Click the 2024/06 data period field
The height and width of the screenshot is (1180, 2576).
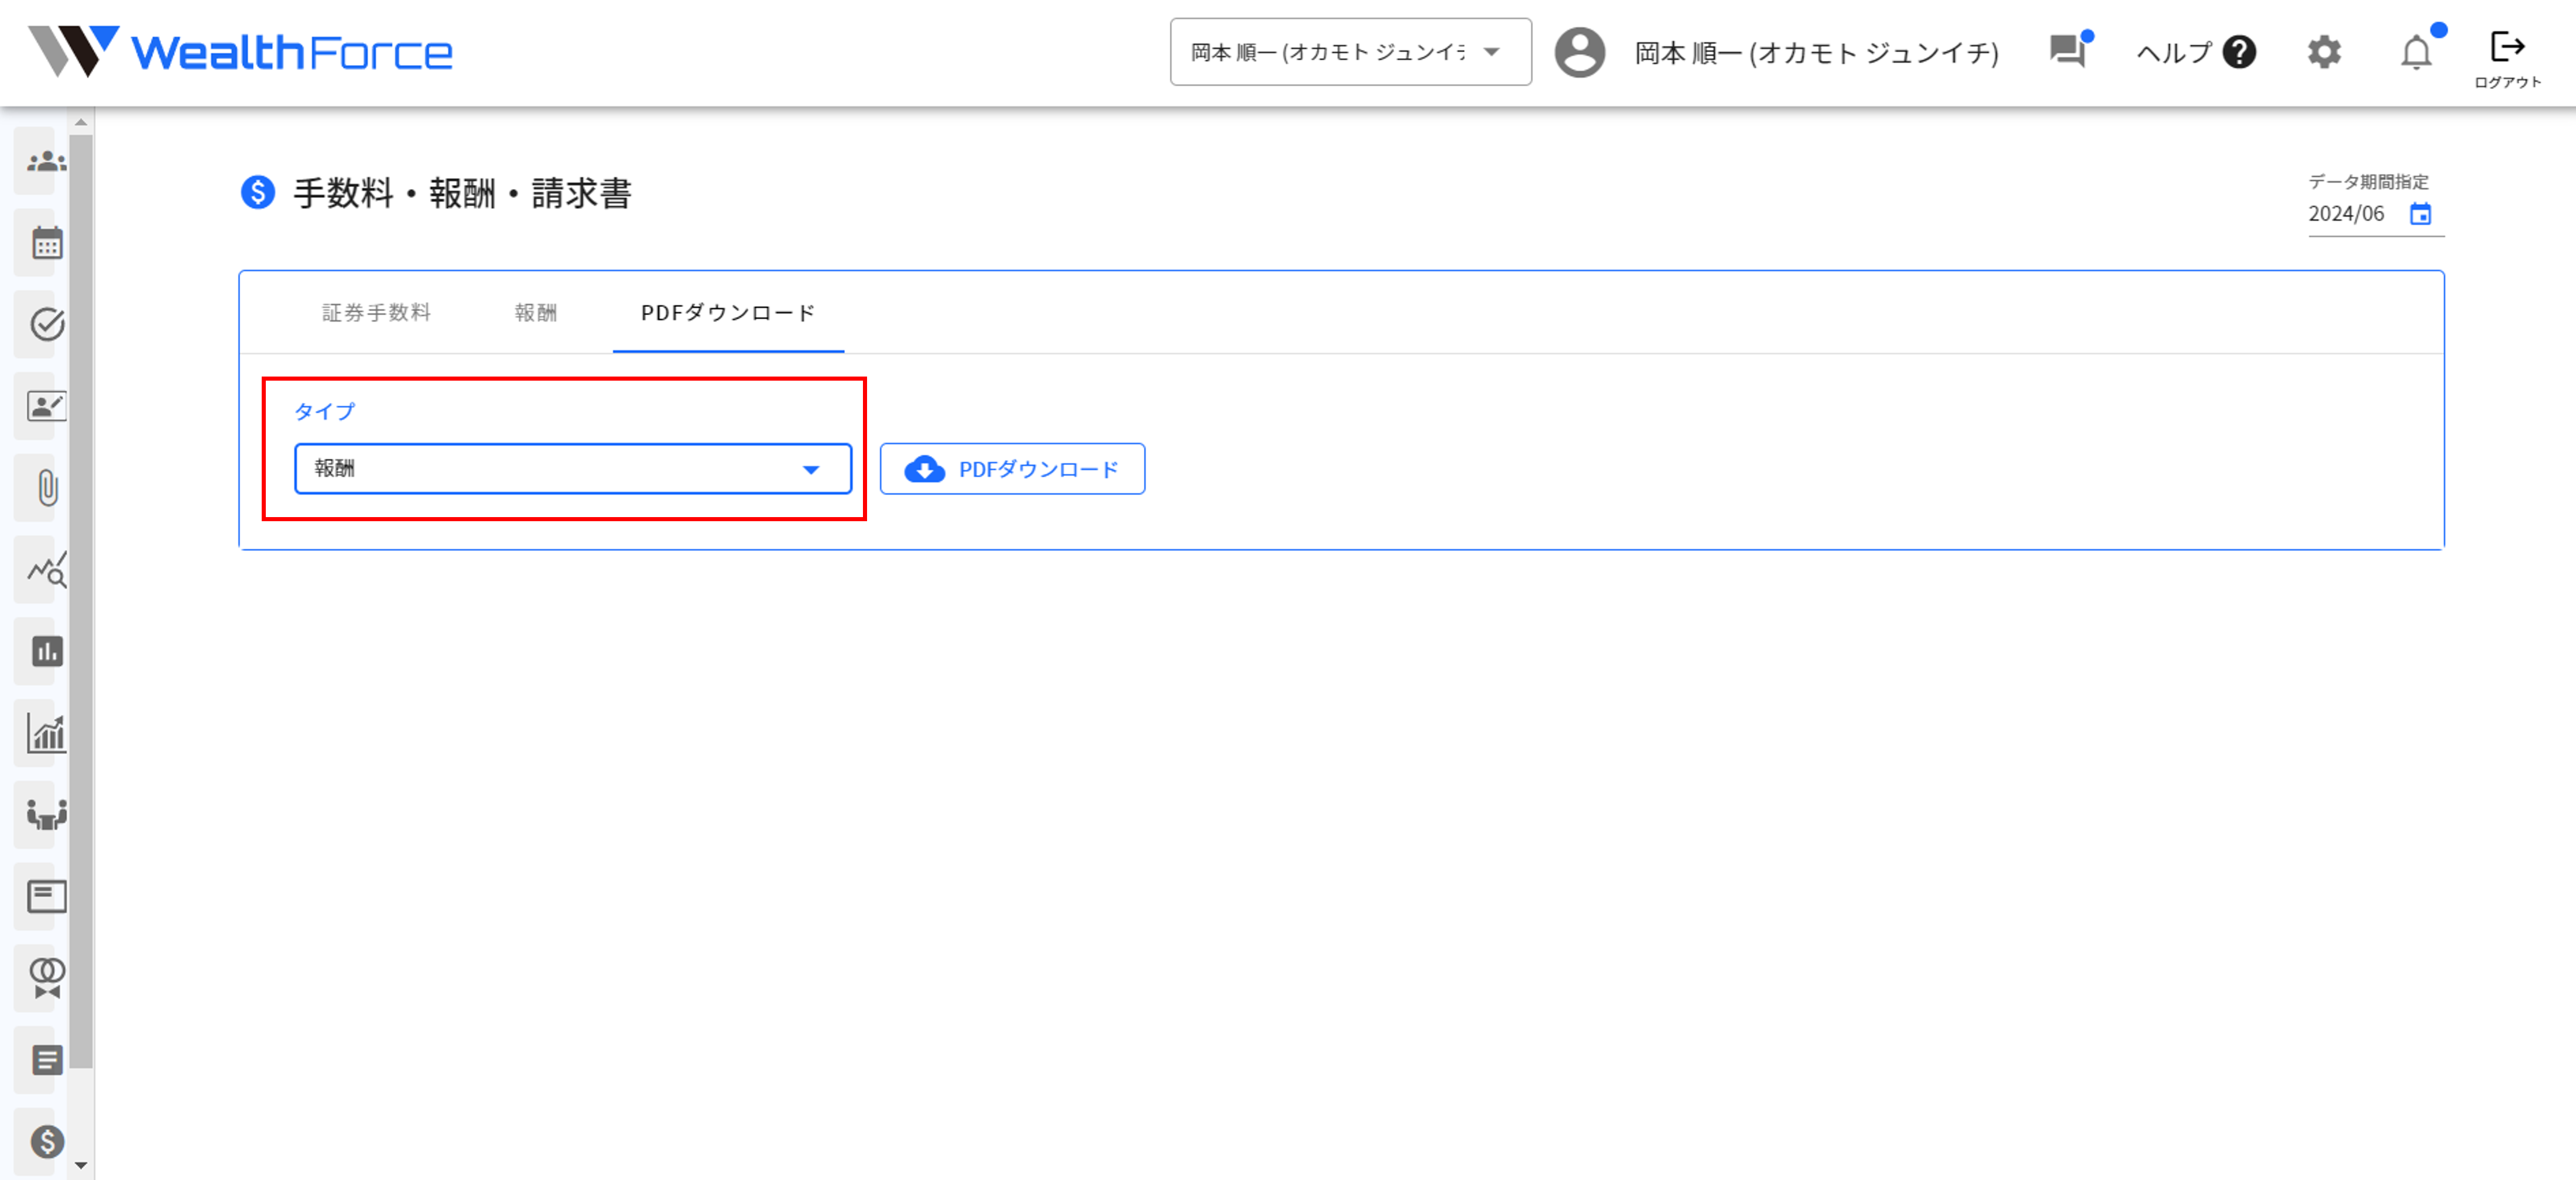tap(2346, 214)
